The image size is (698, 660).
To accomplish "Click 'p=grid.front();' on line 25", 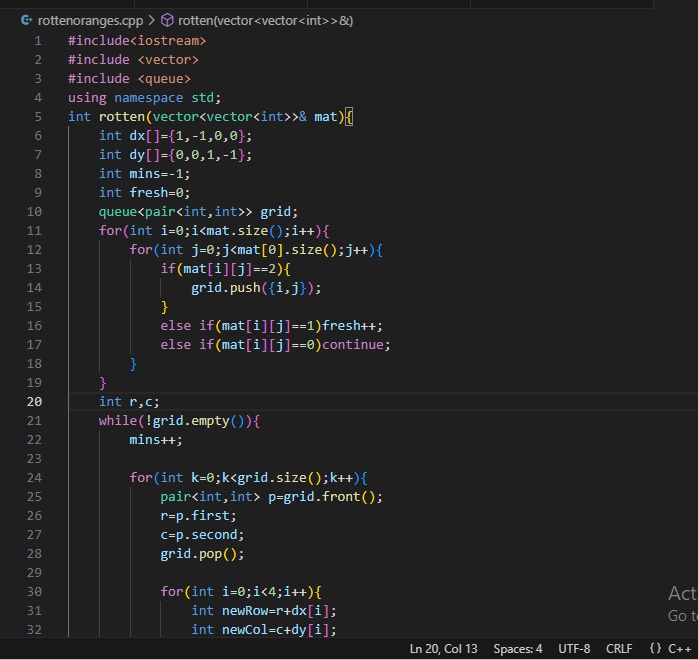I will pyautogui.click(x=325, y=497).
